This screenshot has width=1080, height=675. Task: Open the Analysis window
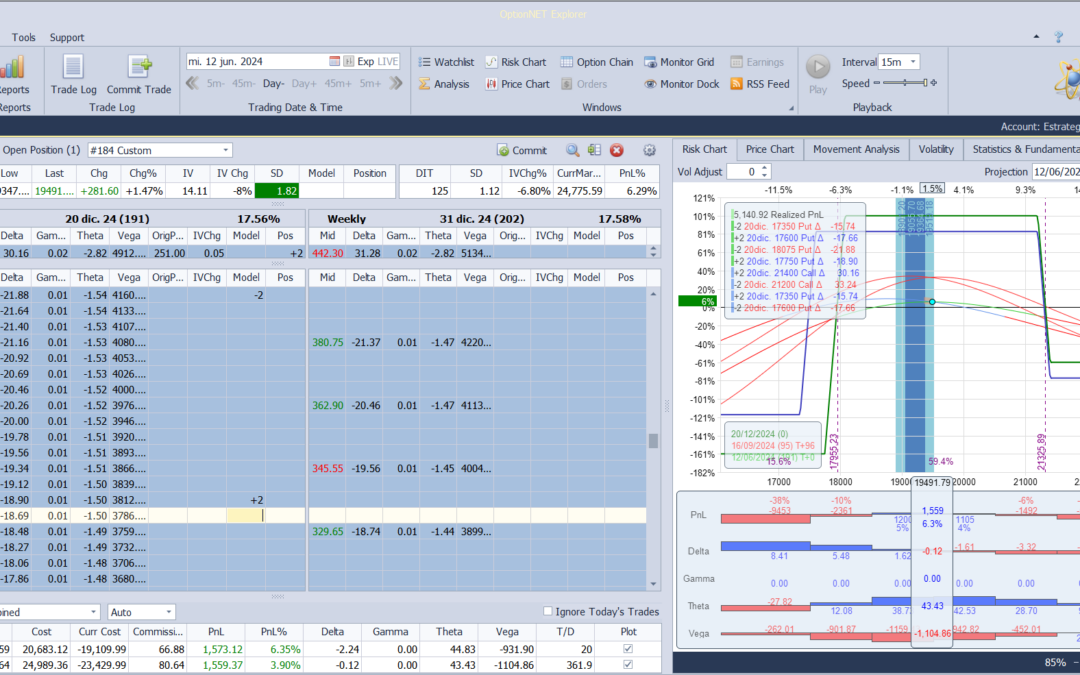444,84
